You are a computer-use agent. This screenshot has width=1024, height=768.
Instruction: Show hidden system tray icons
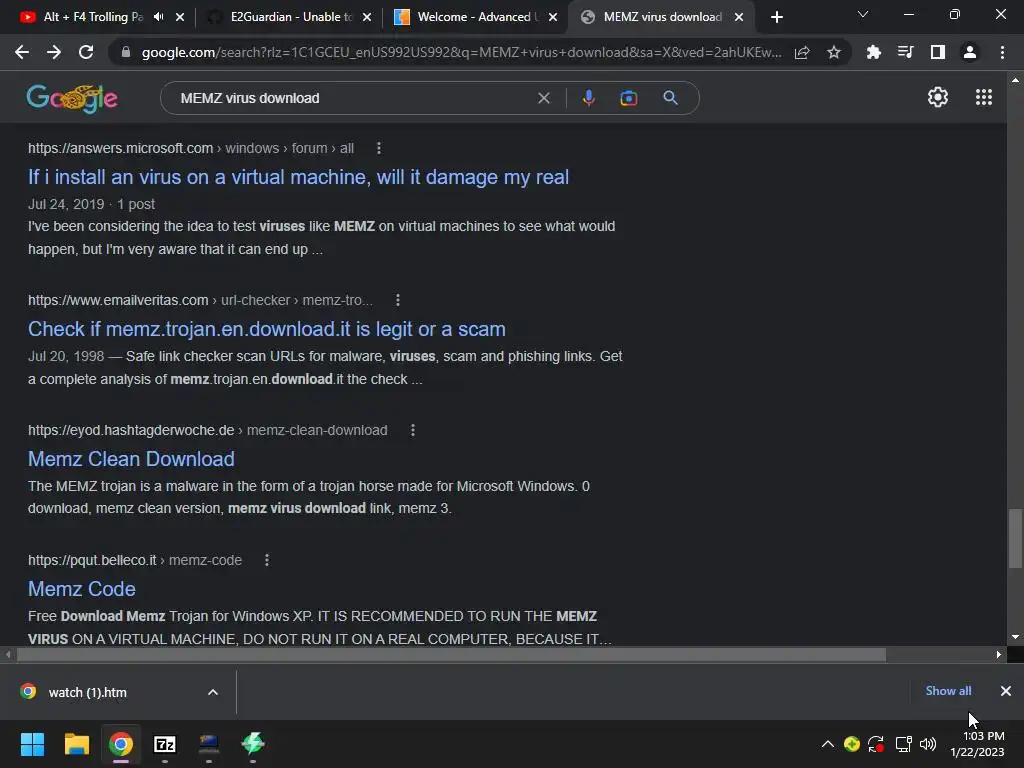827,744
